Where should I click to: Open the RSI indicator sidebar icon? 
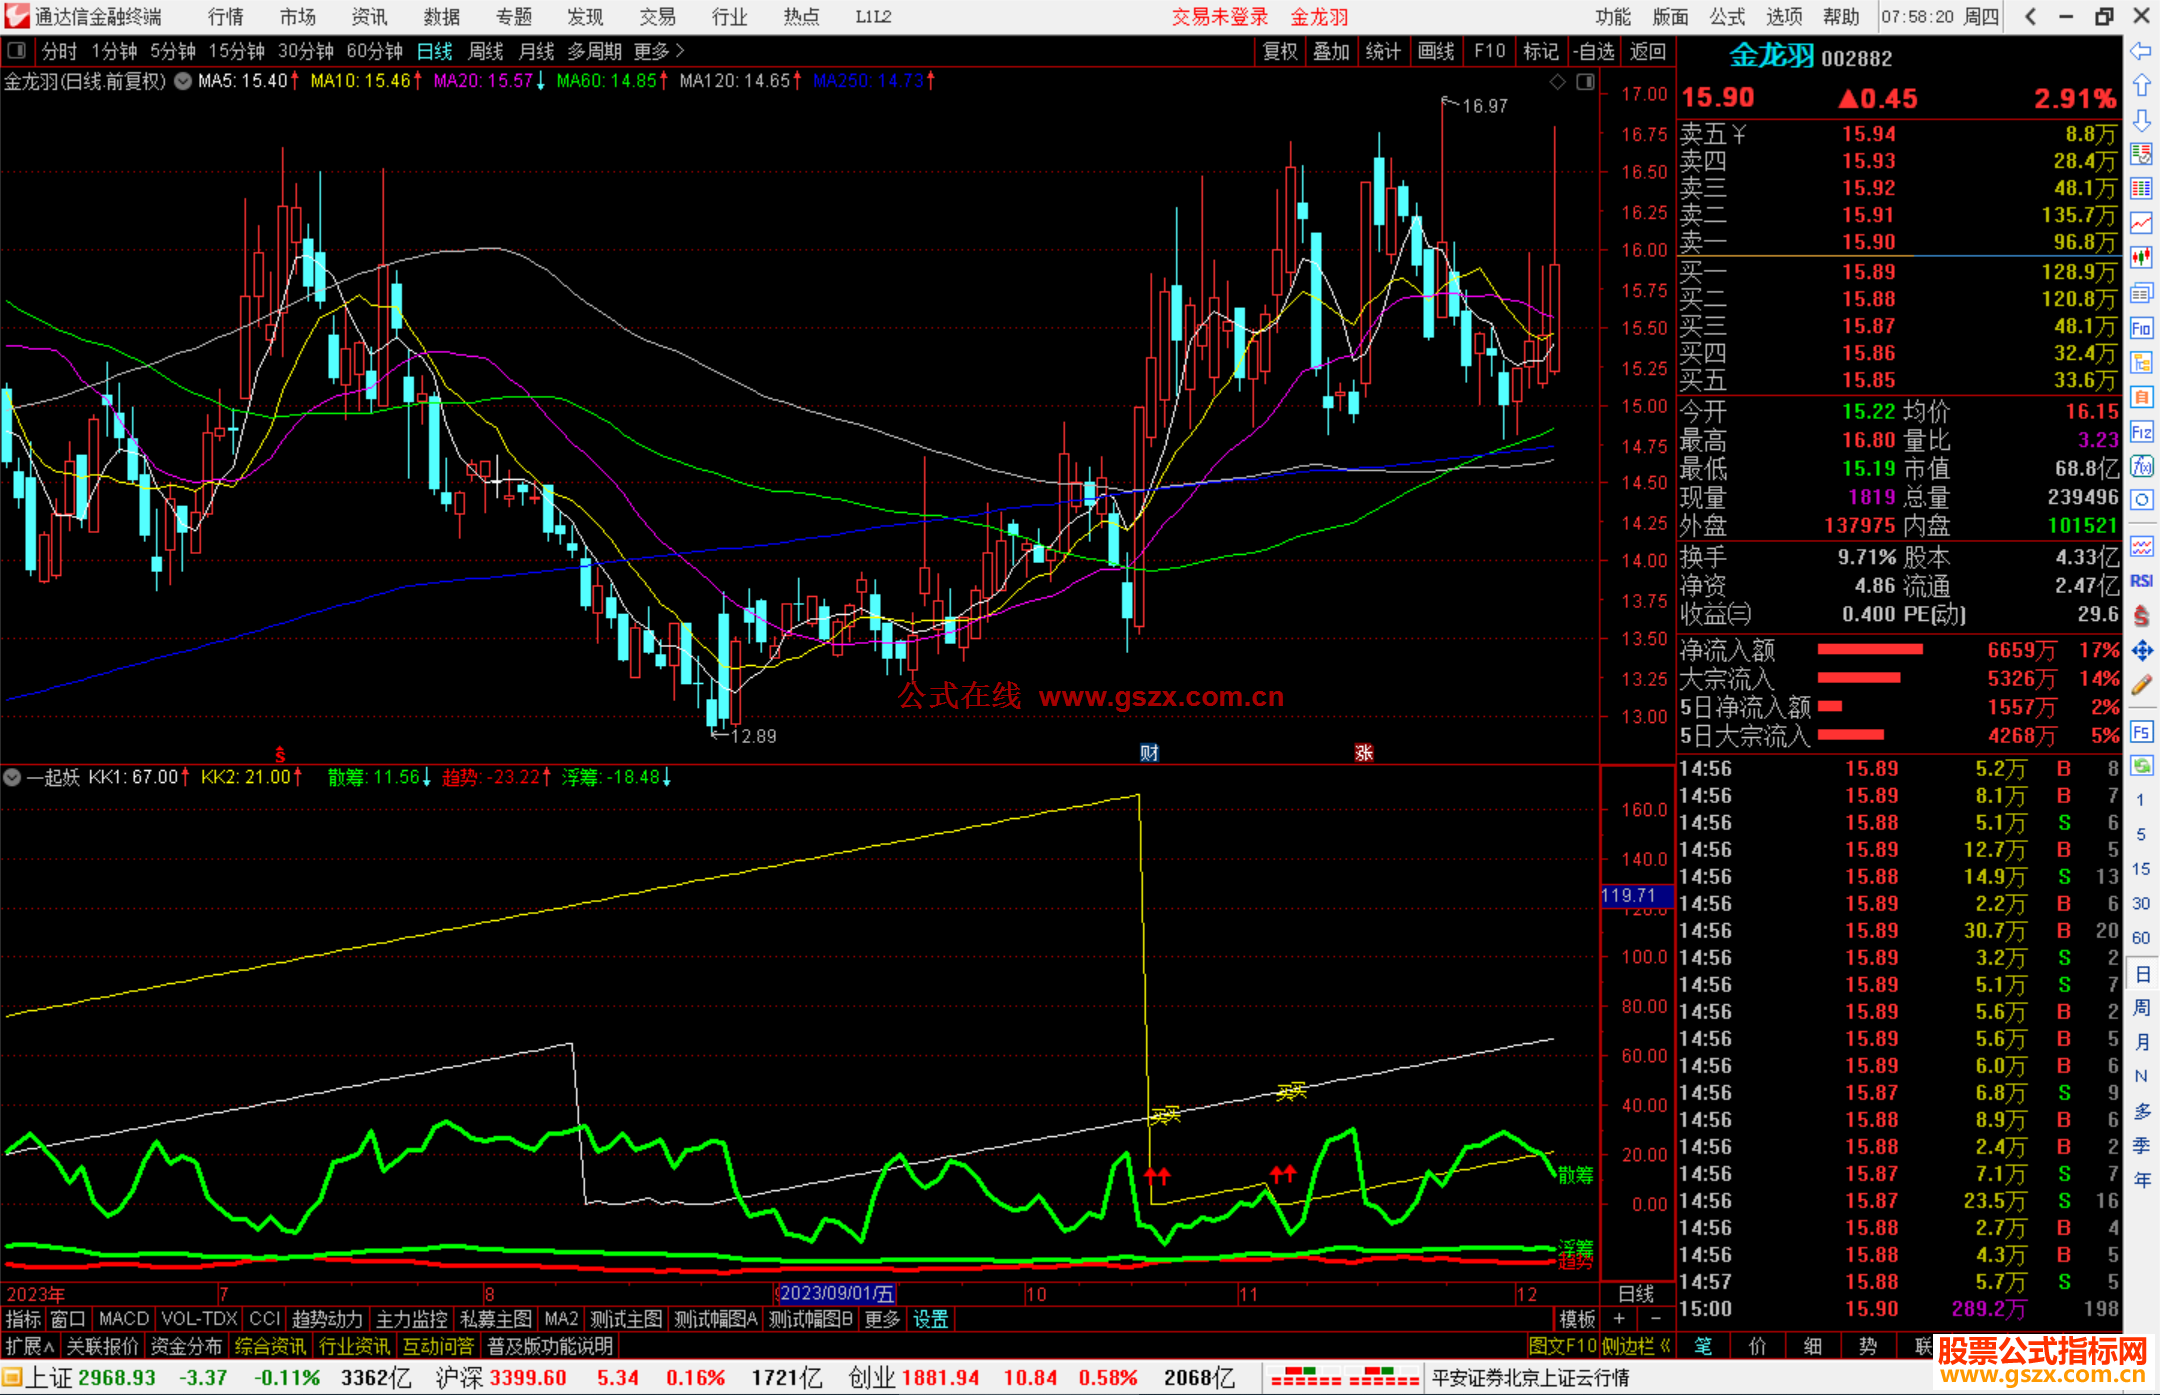2141,581
